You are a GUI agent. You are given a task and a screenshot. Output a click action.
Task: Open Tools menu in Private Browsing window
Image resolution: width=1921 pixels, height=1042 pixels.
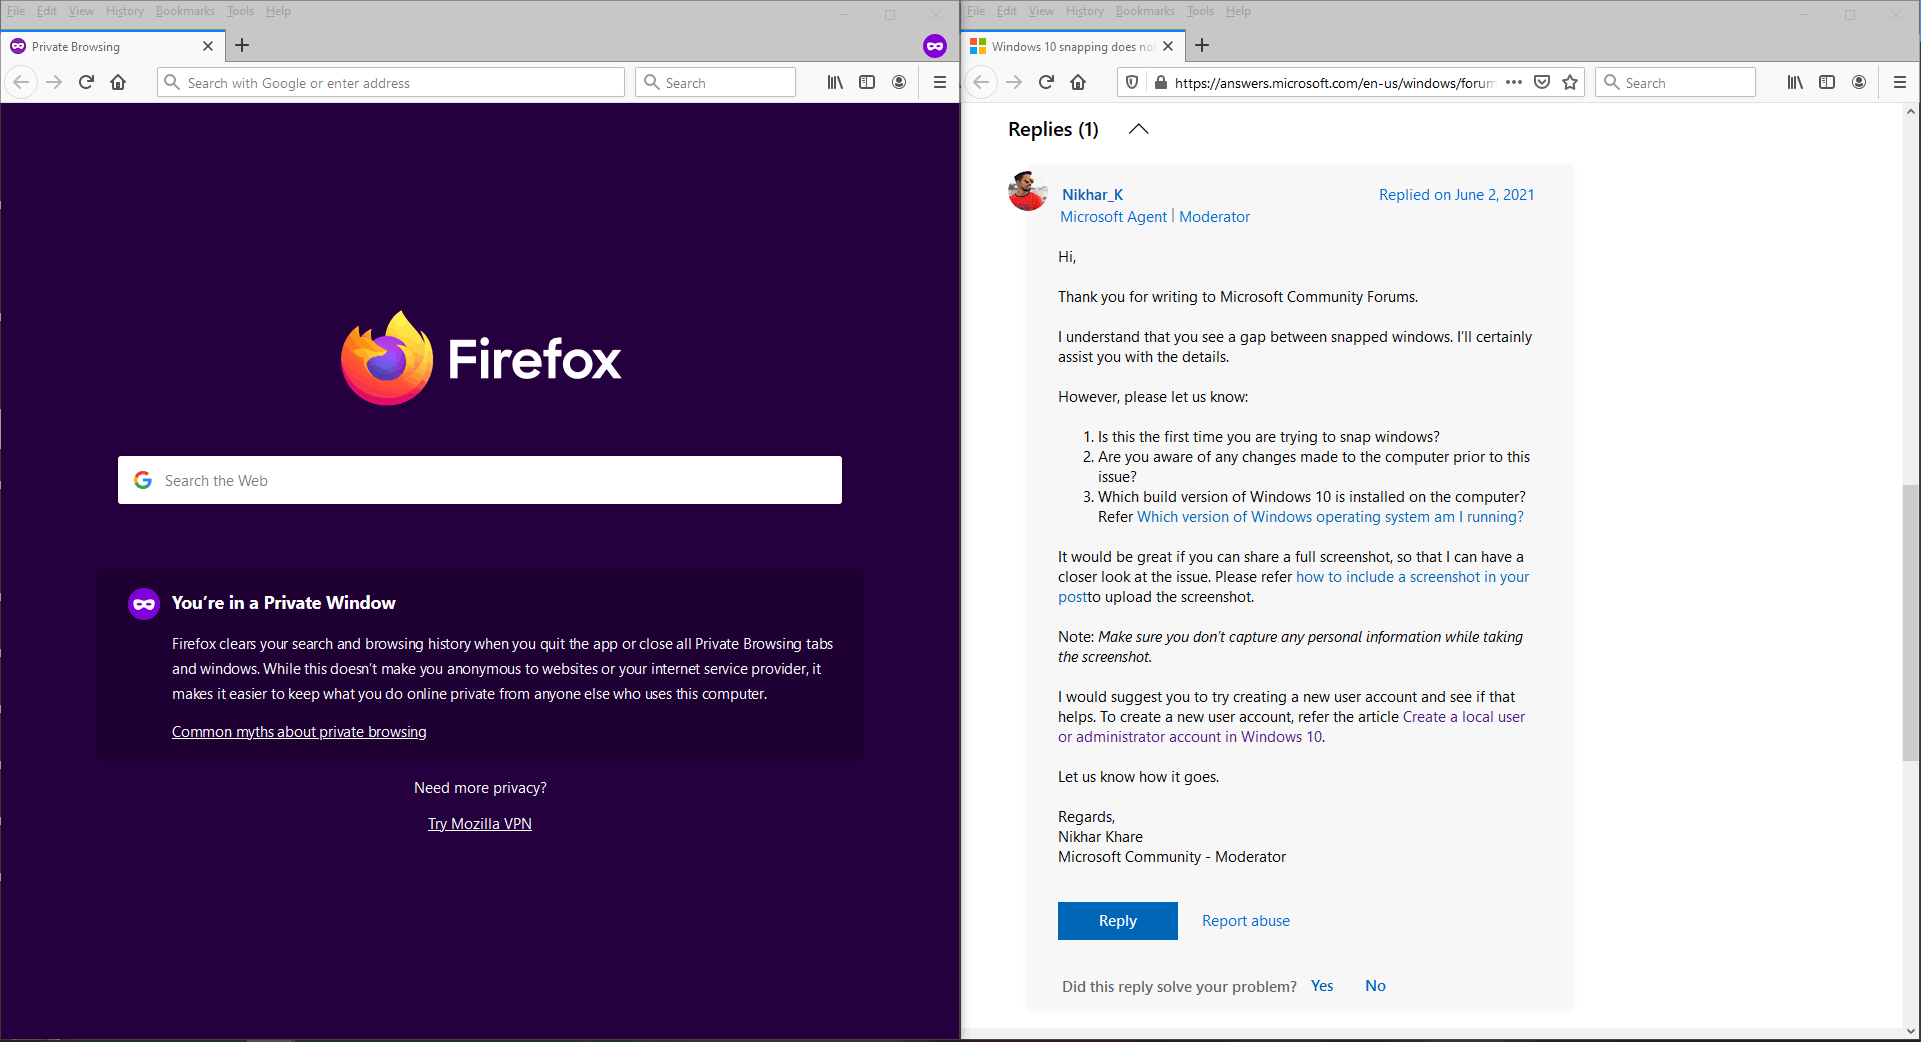[240, 11]
